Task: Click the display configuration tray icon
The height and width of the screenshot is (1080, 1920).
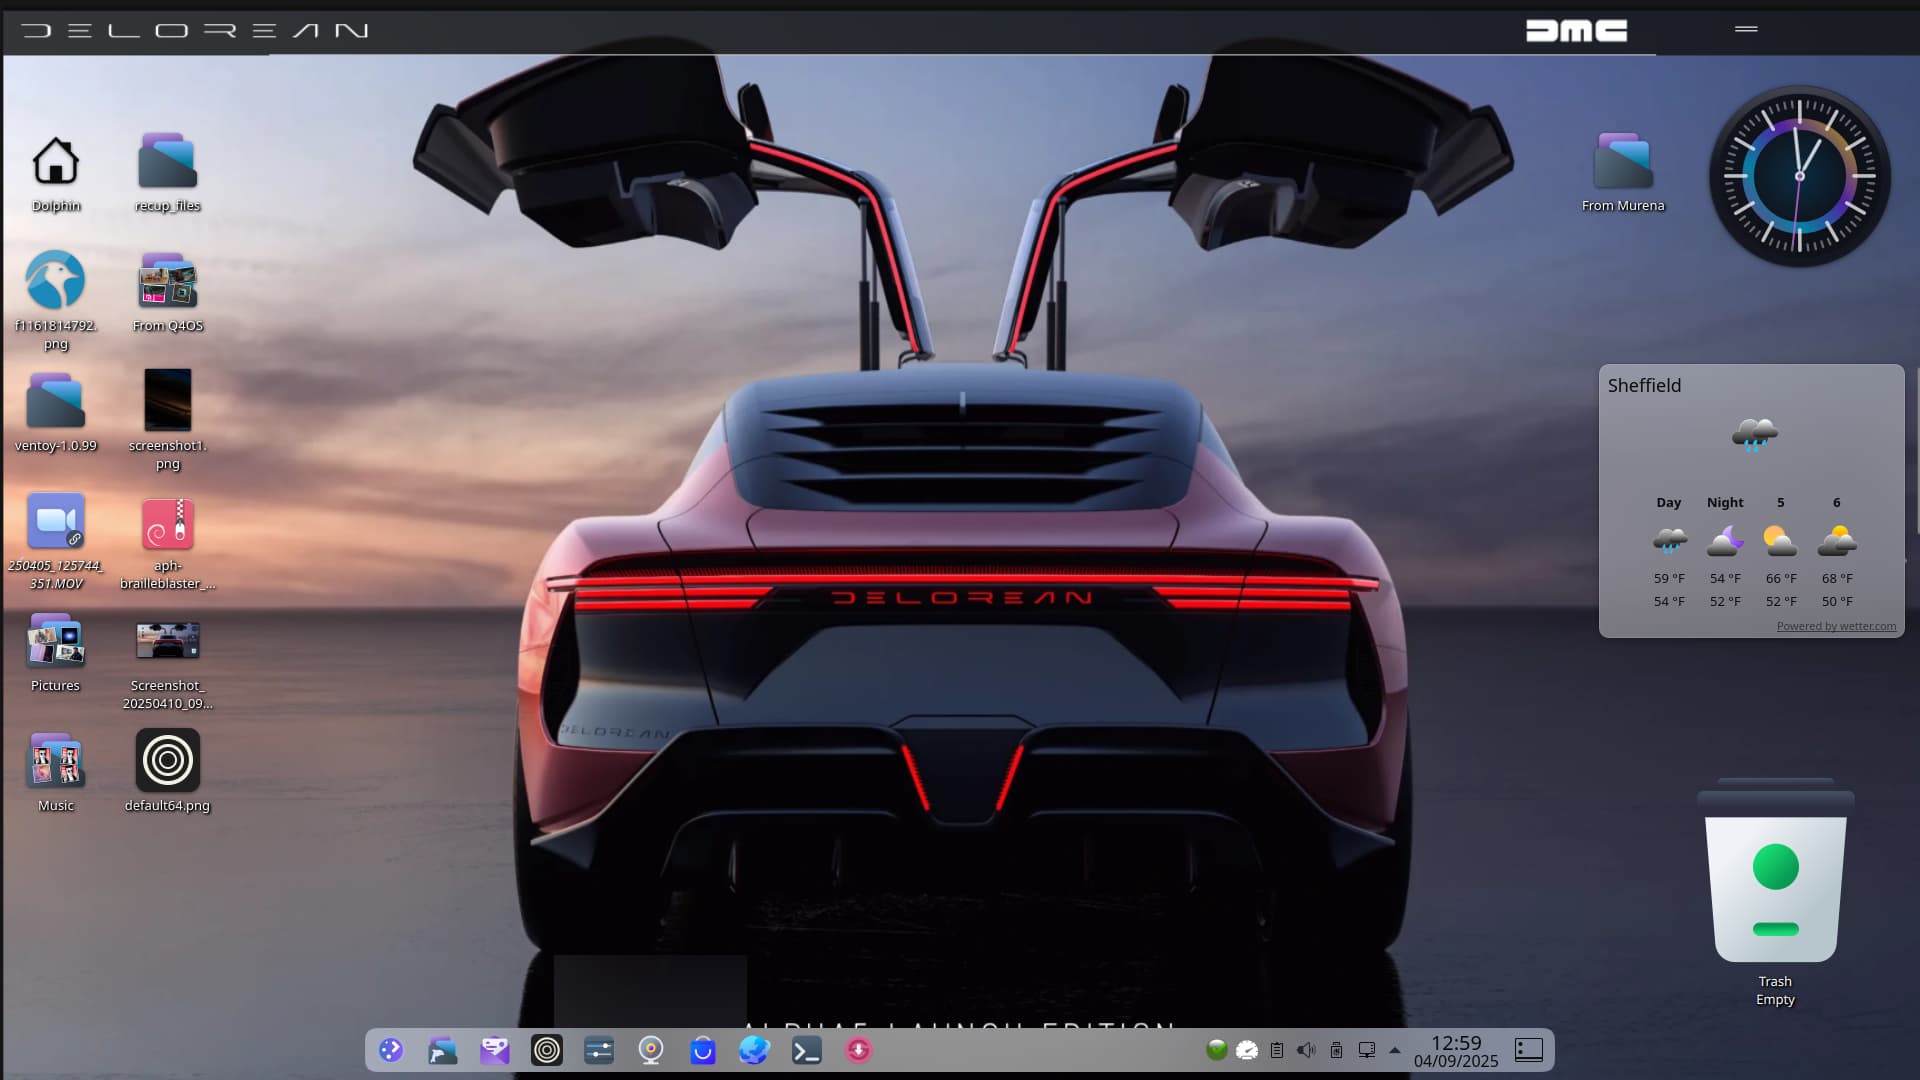Action: (x=1366, y=1050)
